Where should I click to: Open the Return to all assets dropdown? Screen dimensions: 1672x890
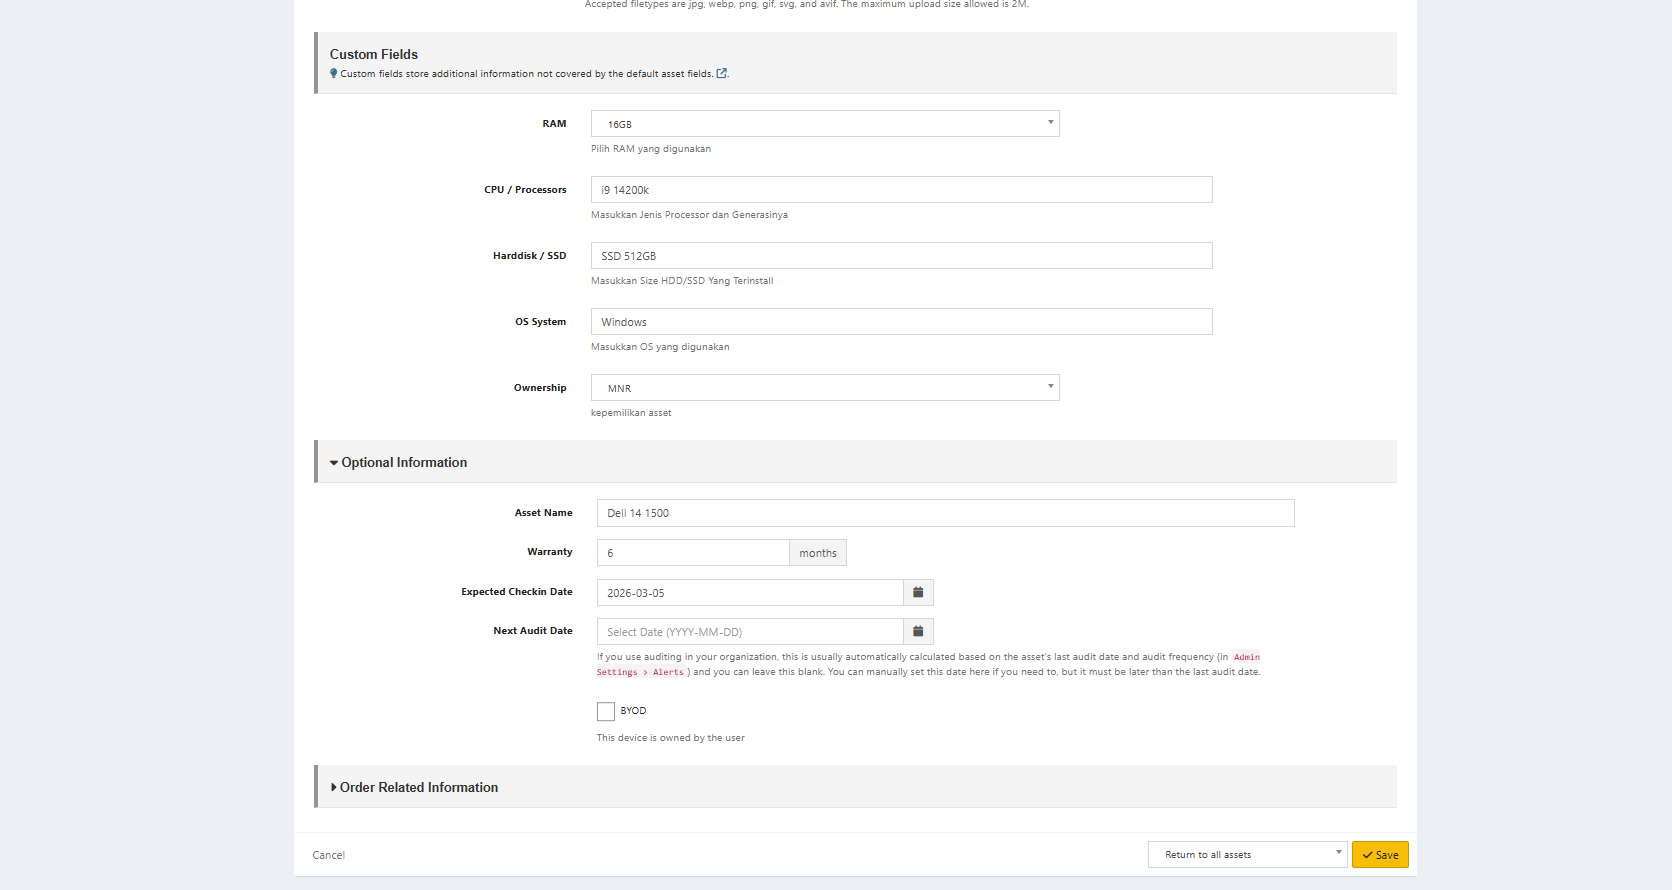coord(1247,854)
